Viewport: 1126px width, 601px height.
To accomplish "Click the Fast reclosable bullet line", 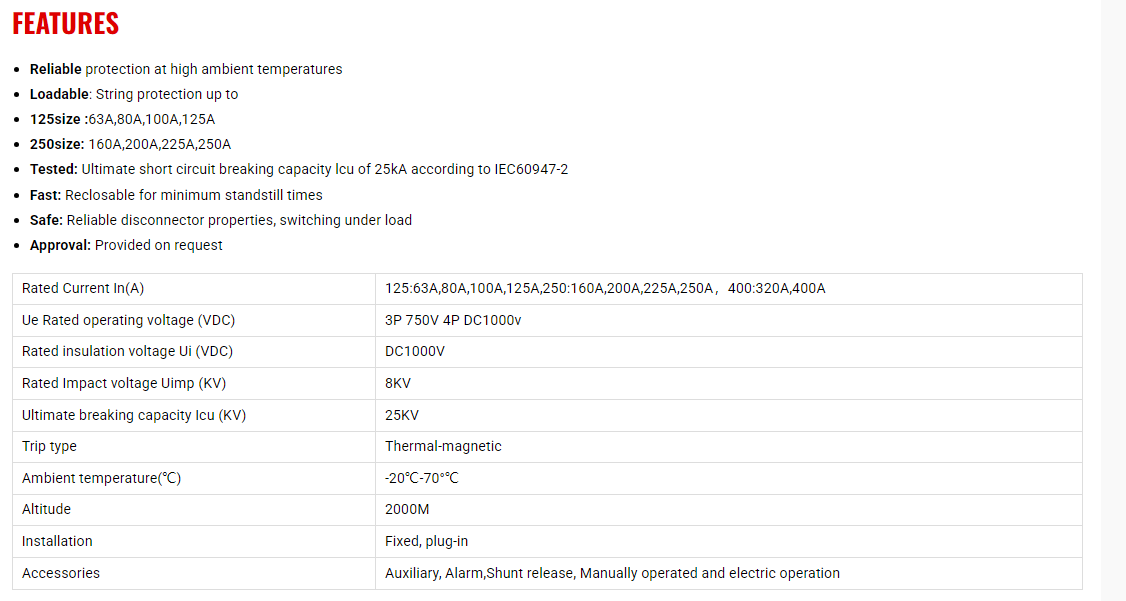I will (x=176, y=195).
